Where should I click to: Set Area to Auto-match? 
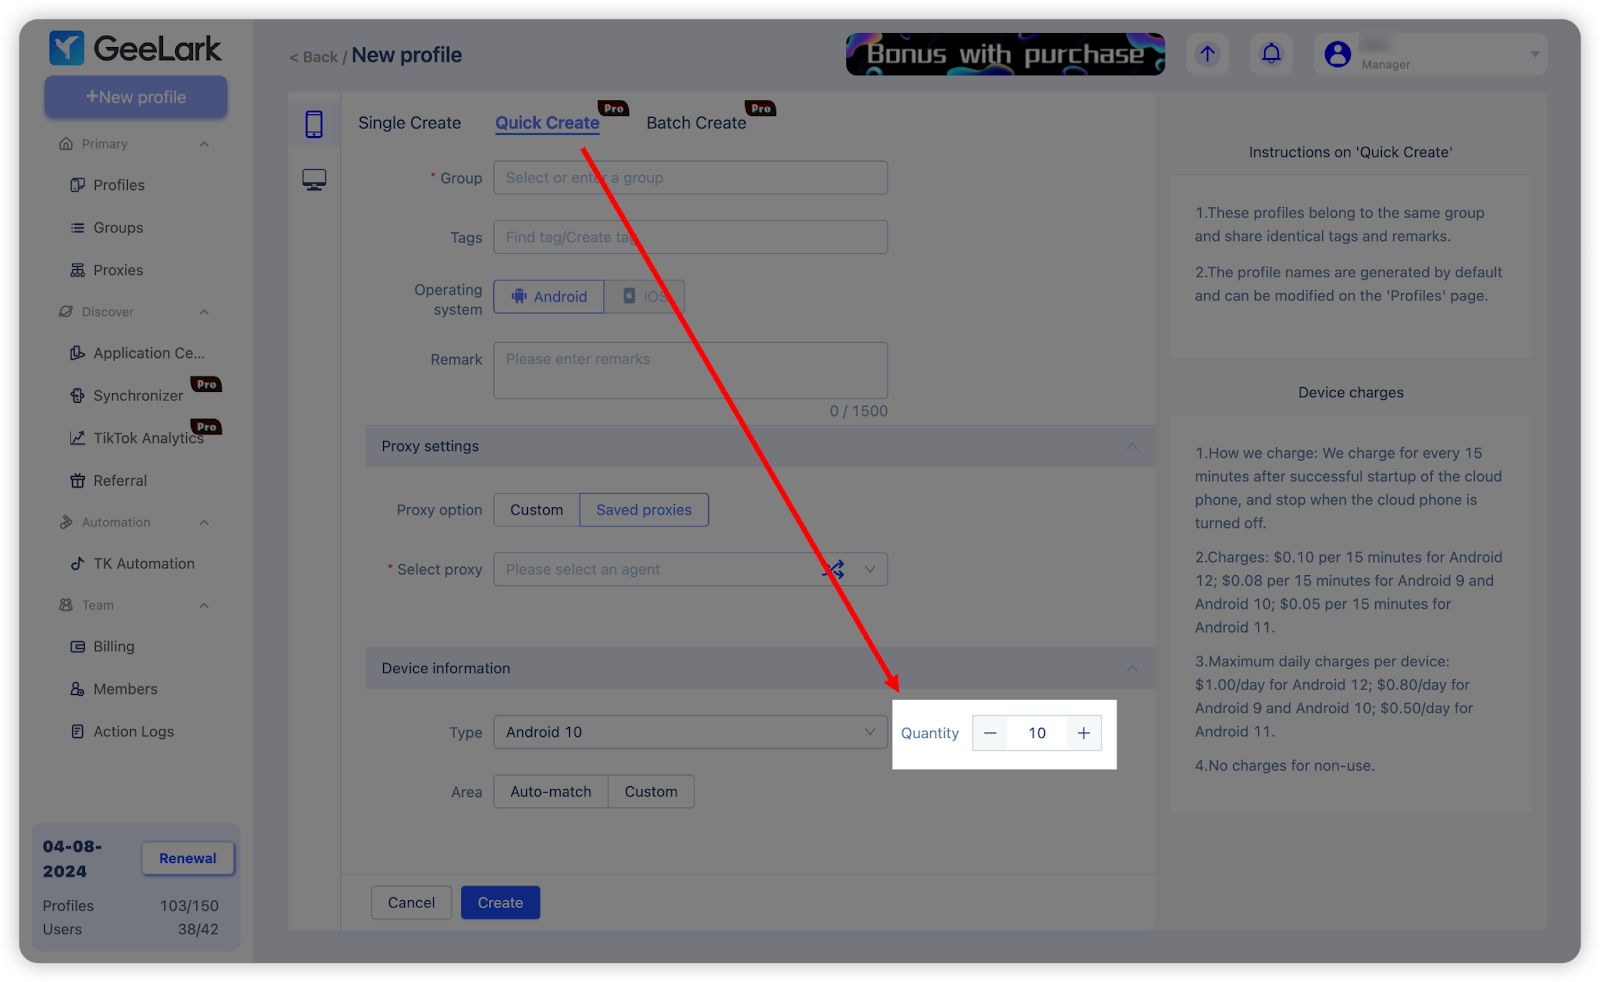click(551, 792)
